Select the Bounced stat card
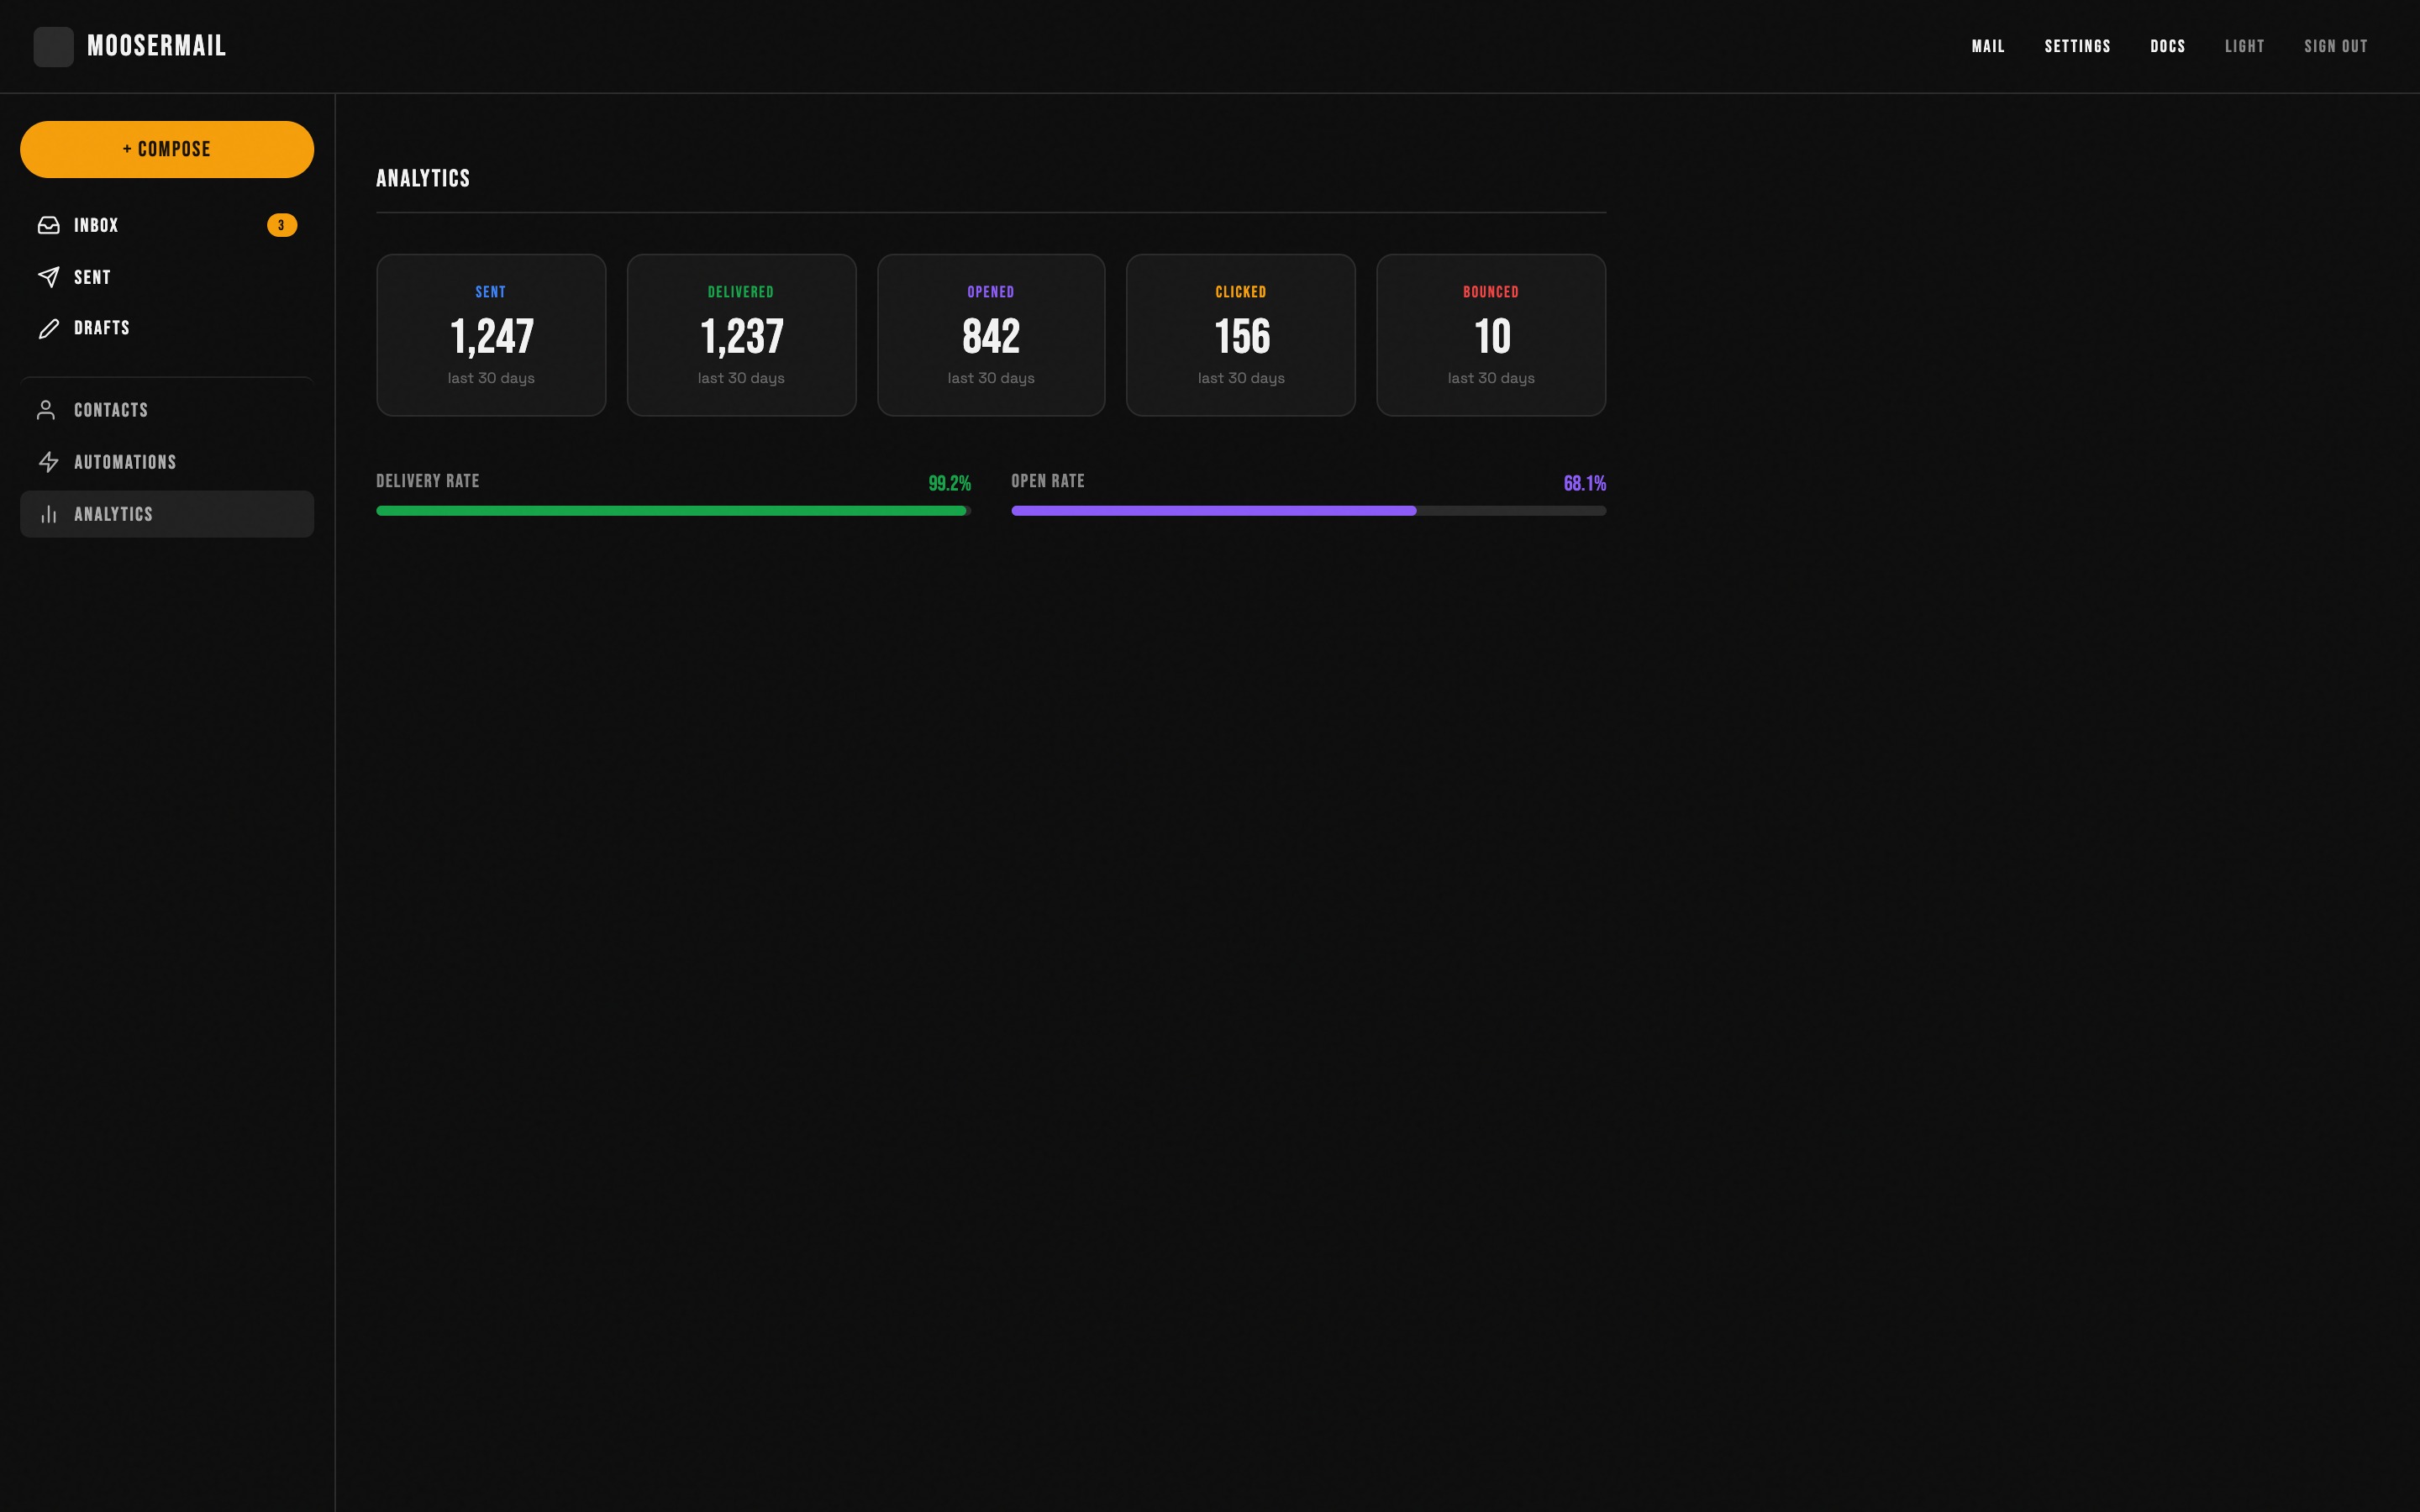Viewport: 2420px width, 1512px height. (x=1490, y=335)
